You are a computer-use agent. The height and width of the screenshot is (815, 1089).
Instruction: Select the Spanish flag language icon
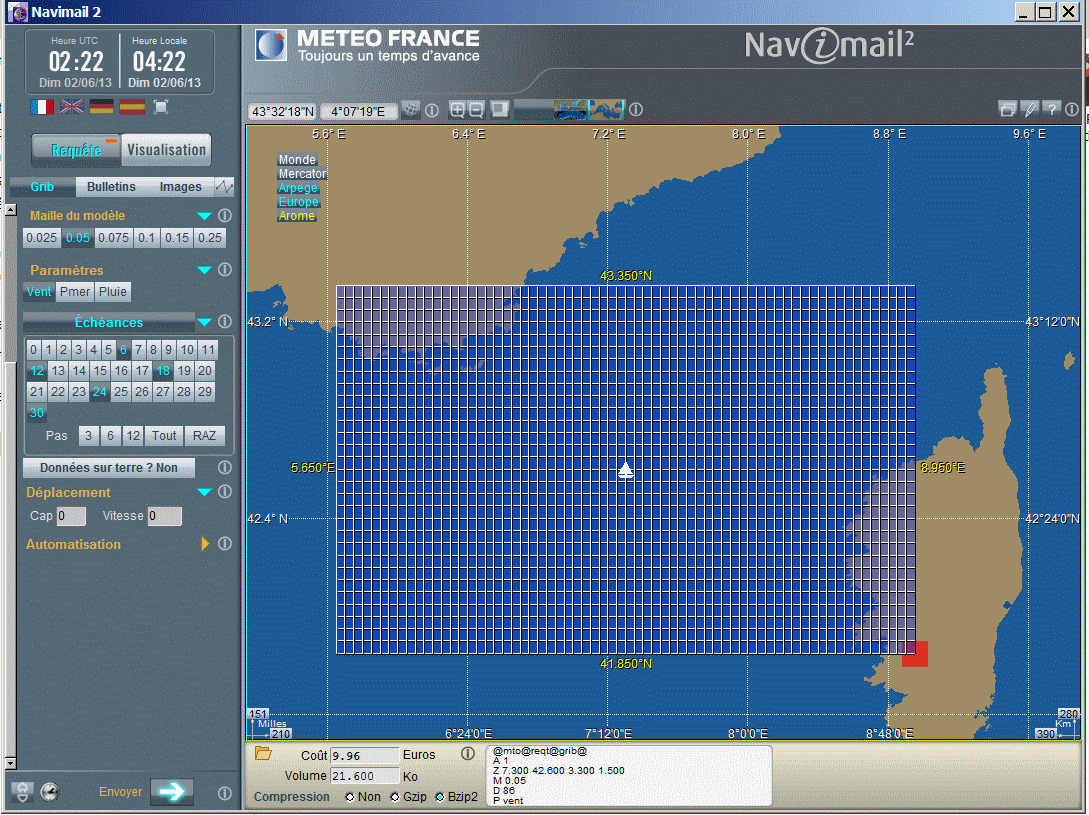(132, 106)
